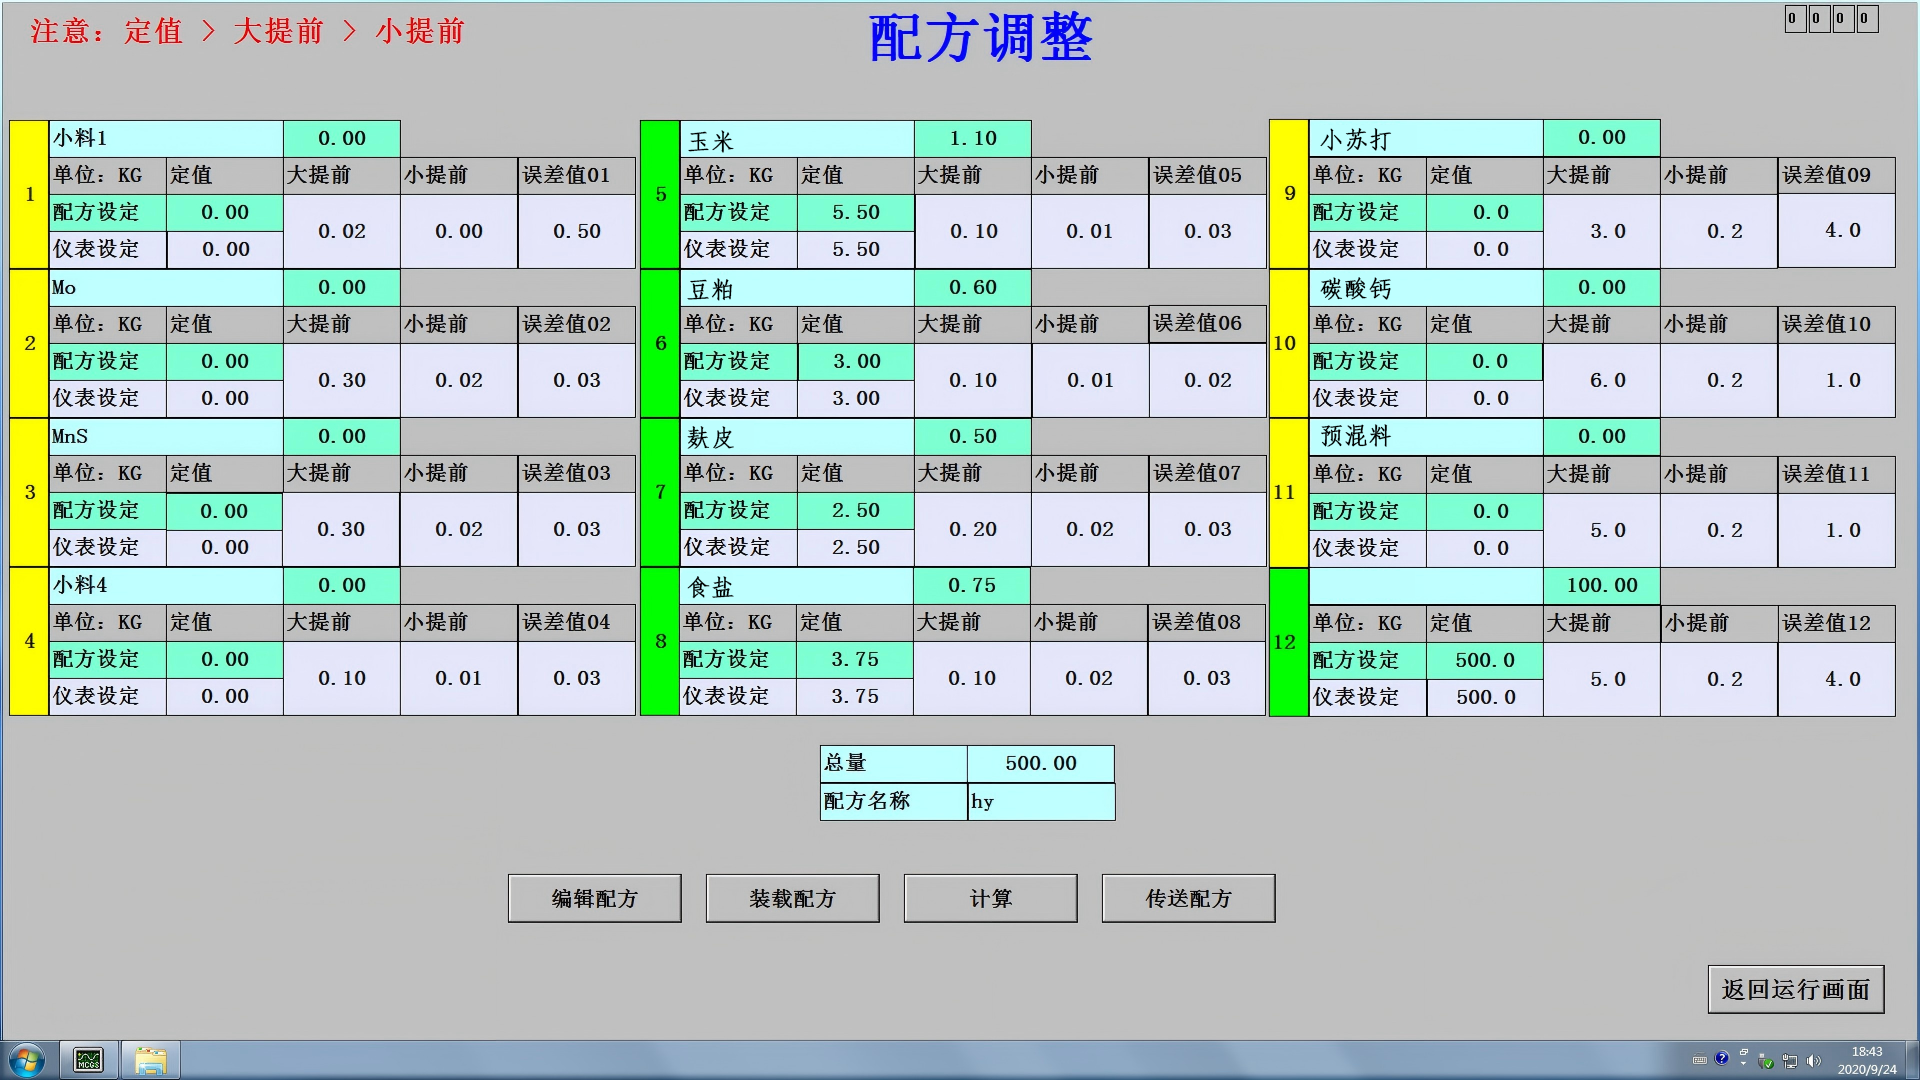The width and height of the screenshot is (1920, 1080).
Task: Open Windows Explorer folder taskbar icon
Action: (150, 1060)
